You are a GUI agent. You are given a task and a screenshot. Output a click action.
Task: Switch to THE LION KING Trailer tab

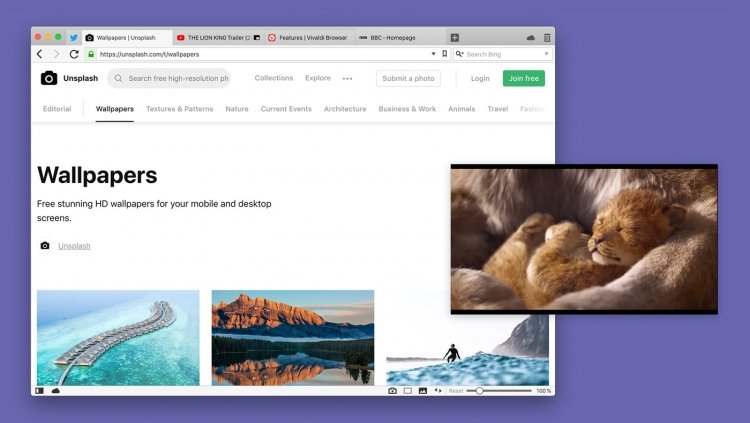218,37
